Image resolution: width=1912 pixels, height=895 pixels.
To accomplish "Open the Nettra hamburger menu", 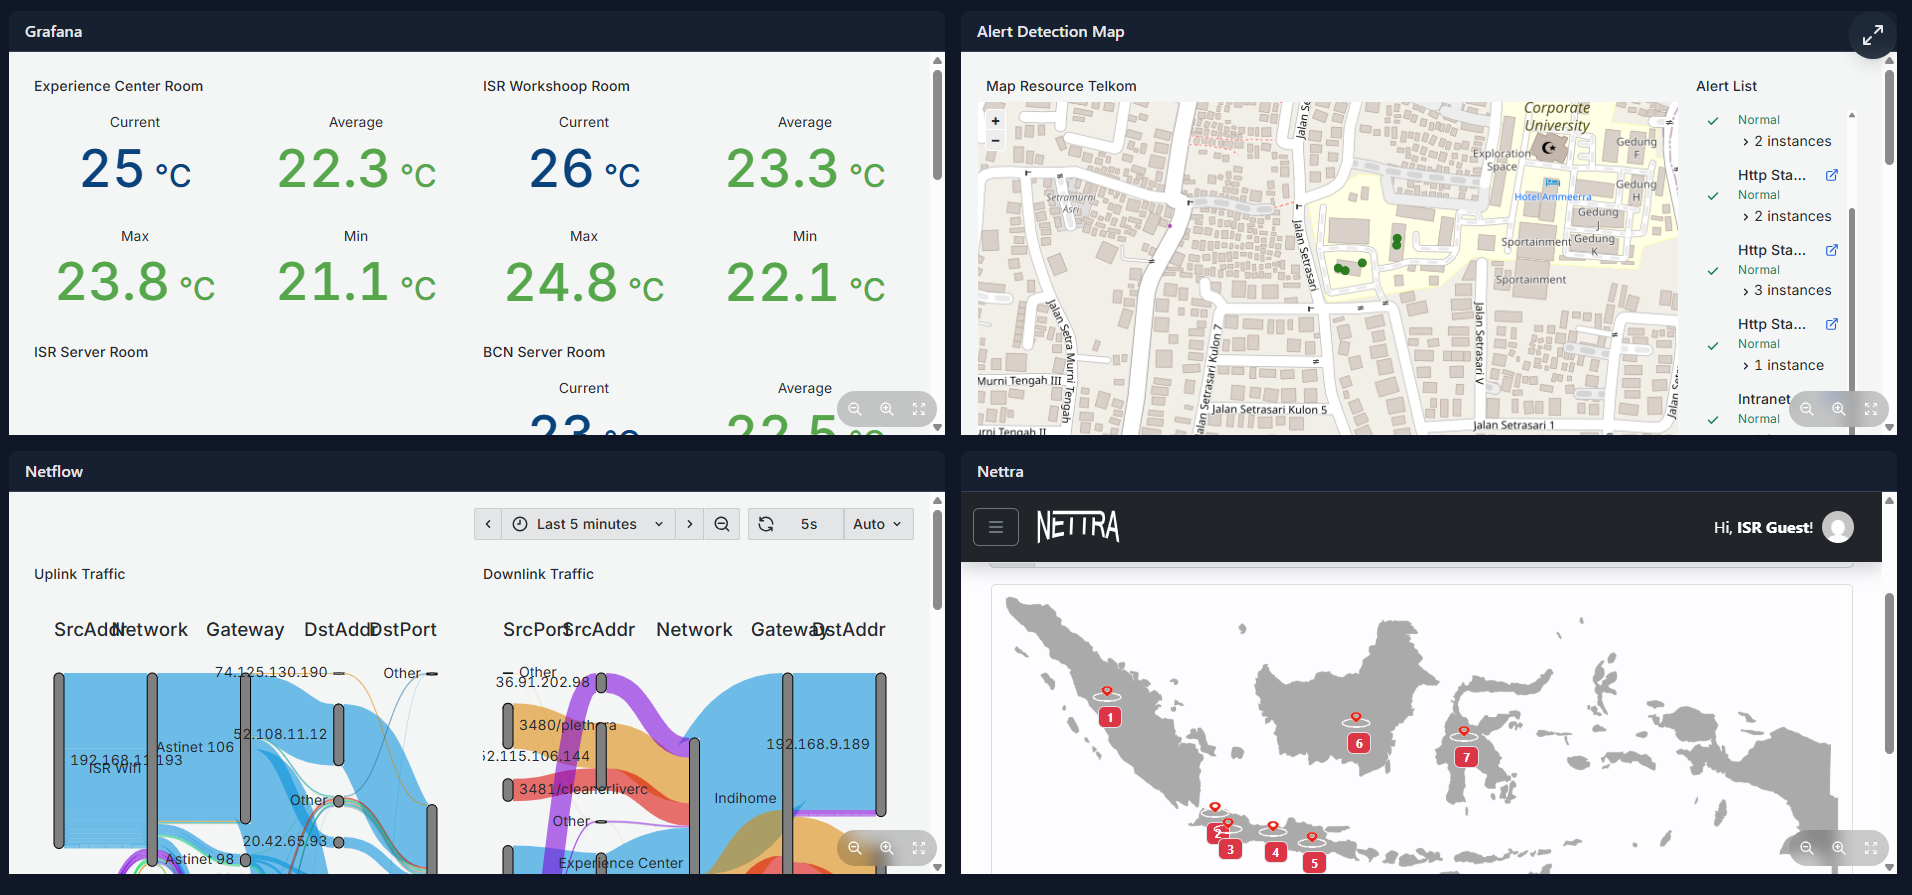I will click(x=996, y=527).
